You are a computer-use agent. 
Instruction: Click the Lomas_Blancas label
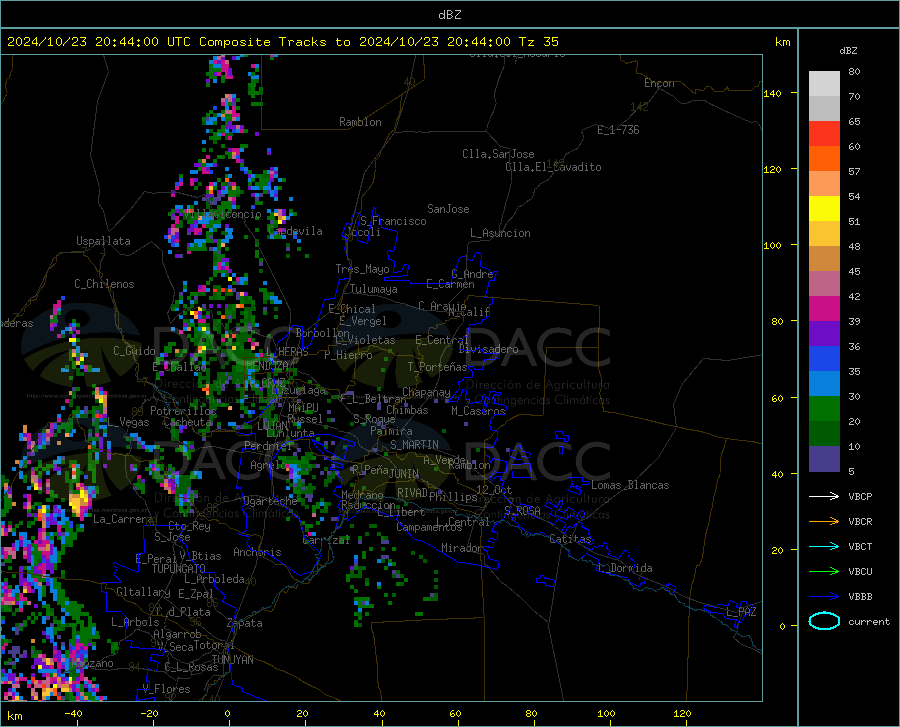point(630,485)
